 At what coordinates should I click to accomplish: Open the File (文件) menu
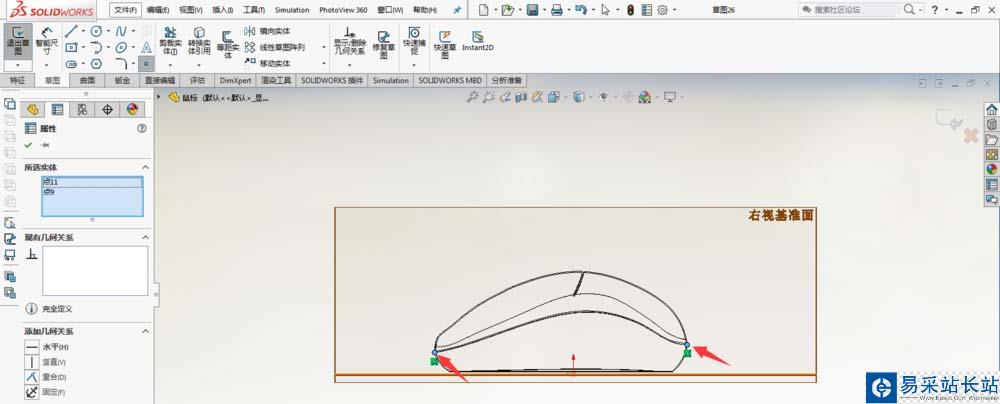click(126, 10)
